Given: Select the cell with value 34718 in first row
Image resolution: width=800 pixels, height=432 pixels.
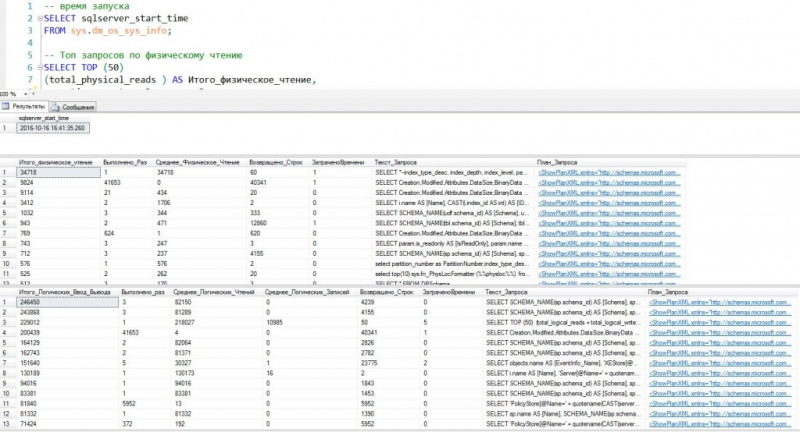Looking at the screenshot, I should click(30, 172).
